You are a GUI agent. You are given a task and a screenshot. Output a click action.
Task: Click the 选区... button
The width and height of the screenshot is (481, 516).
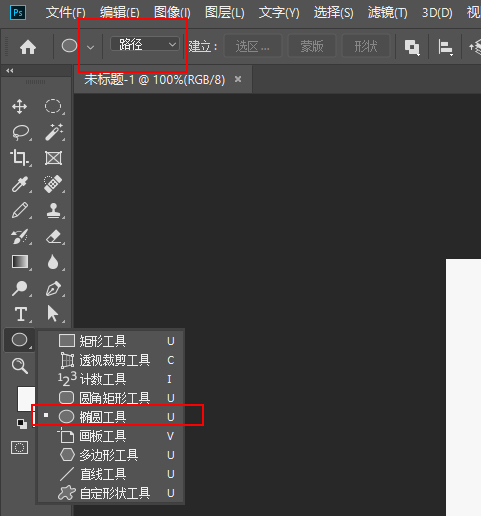pos(253,46)
